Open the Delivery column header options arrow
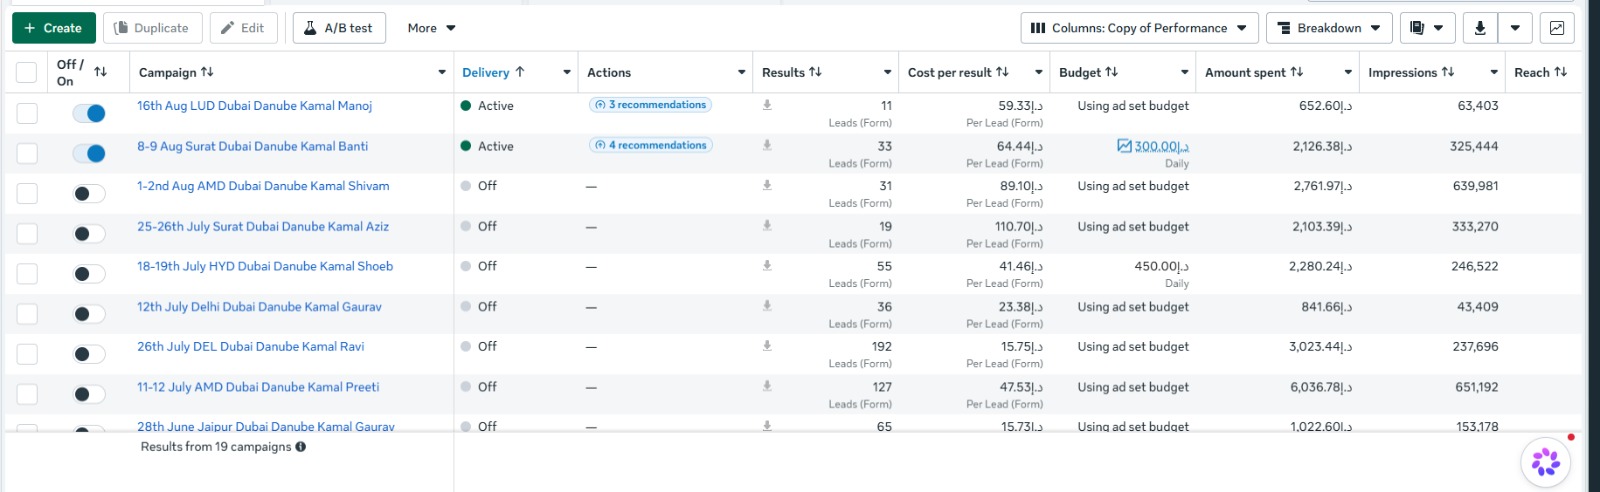This screenshot has width=1600, height=492. click(567, 72)
